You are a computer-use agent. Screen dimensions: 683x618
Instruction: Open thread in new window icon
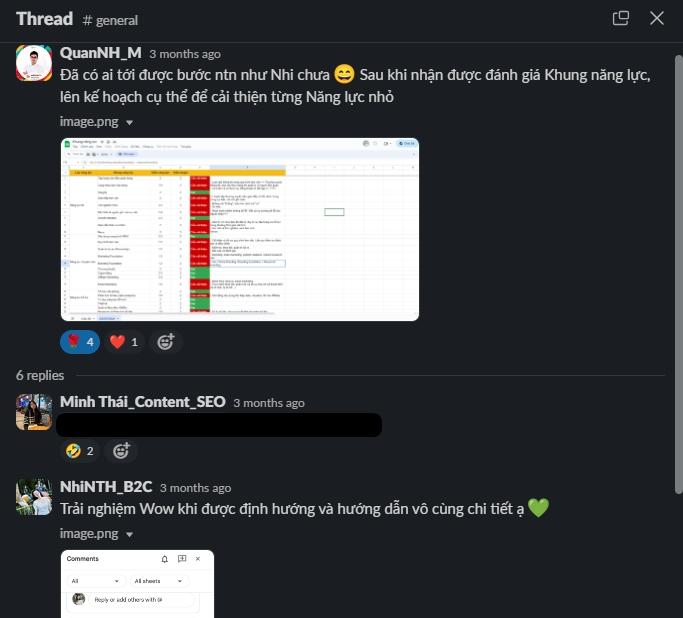[x=620, y=18]
